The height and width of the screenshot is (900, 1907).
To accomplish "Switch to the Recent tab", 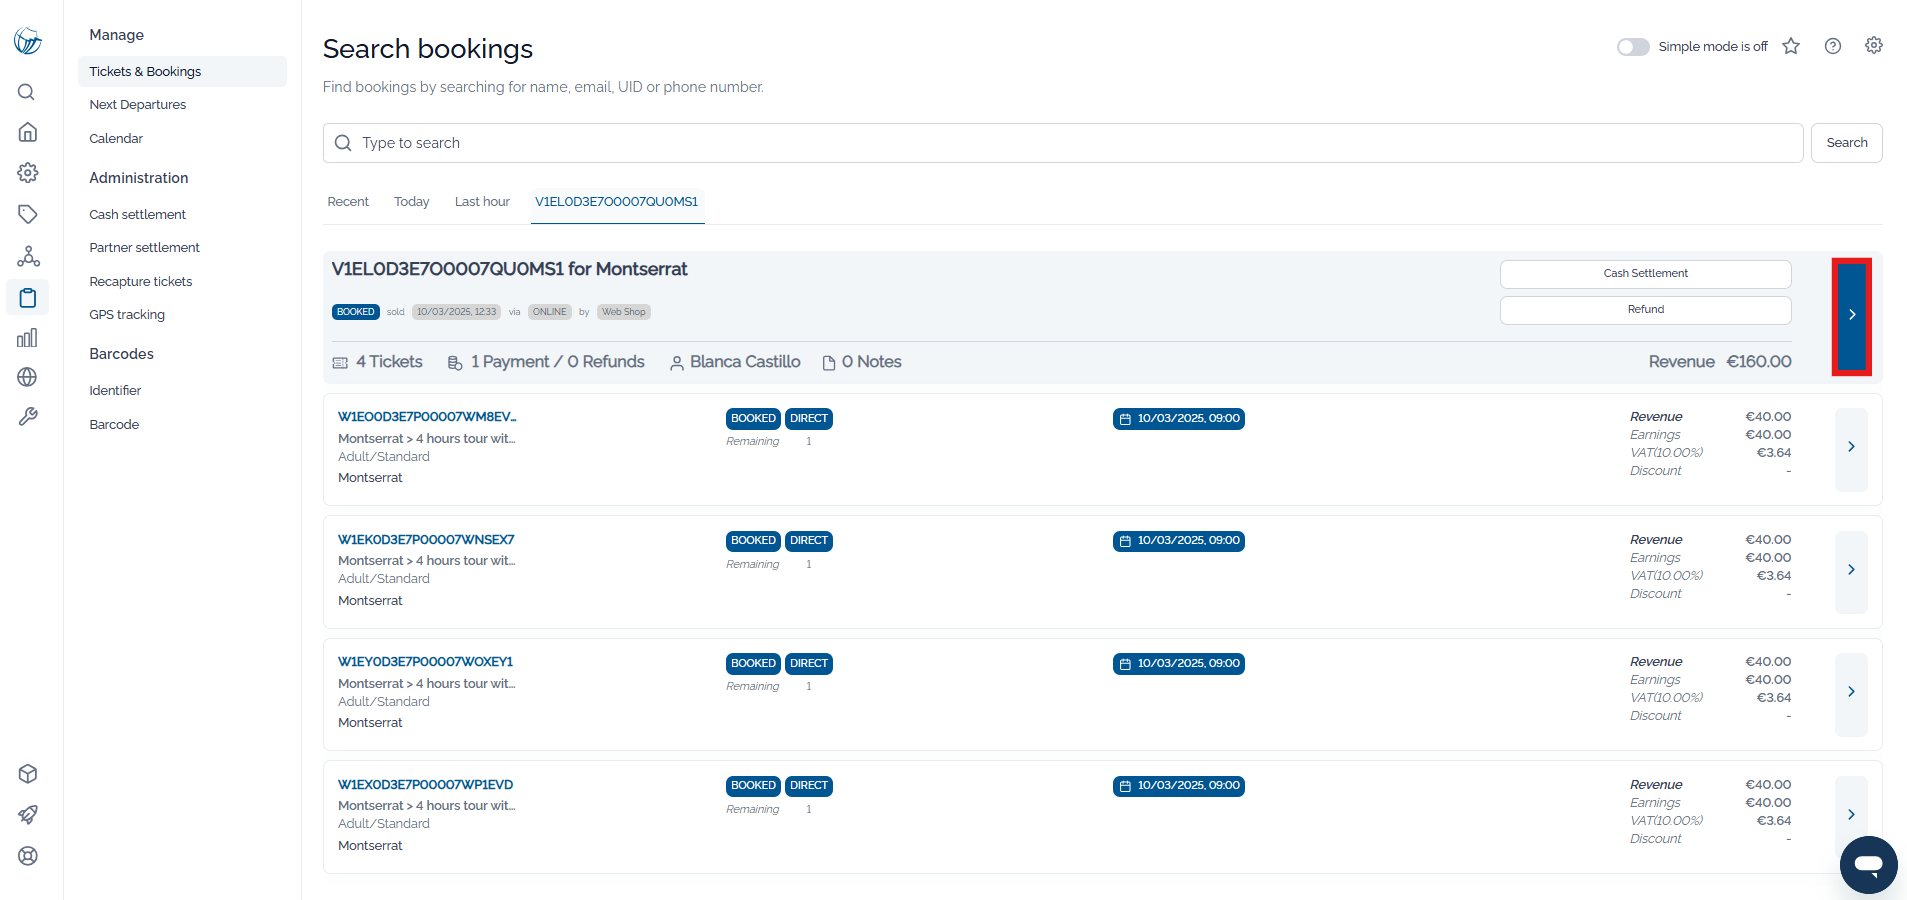I will click(348, 202).
